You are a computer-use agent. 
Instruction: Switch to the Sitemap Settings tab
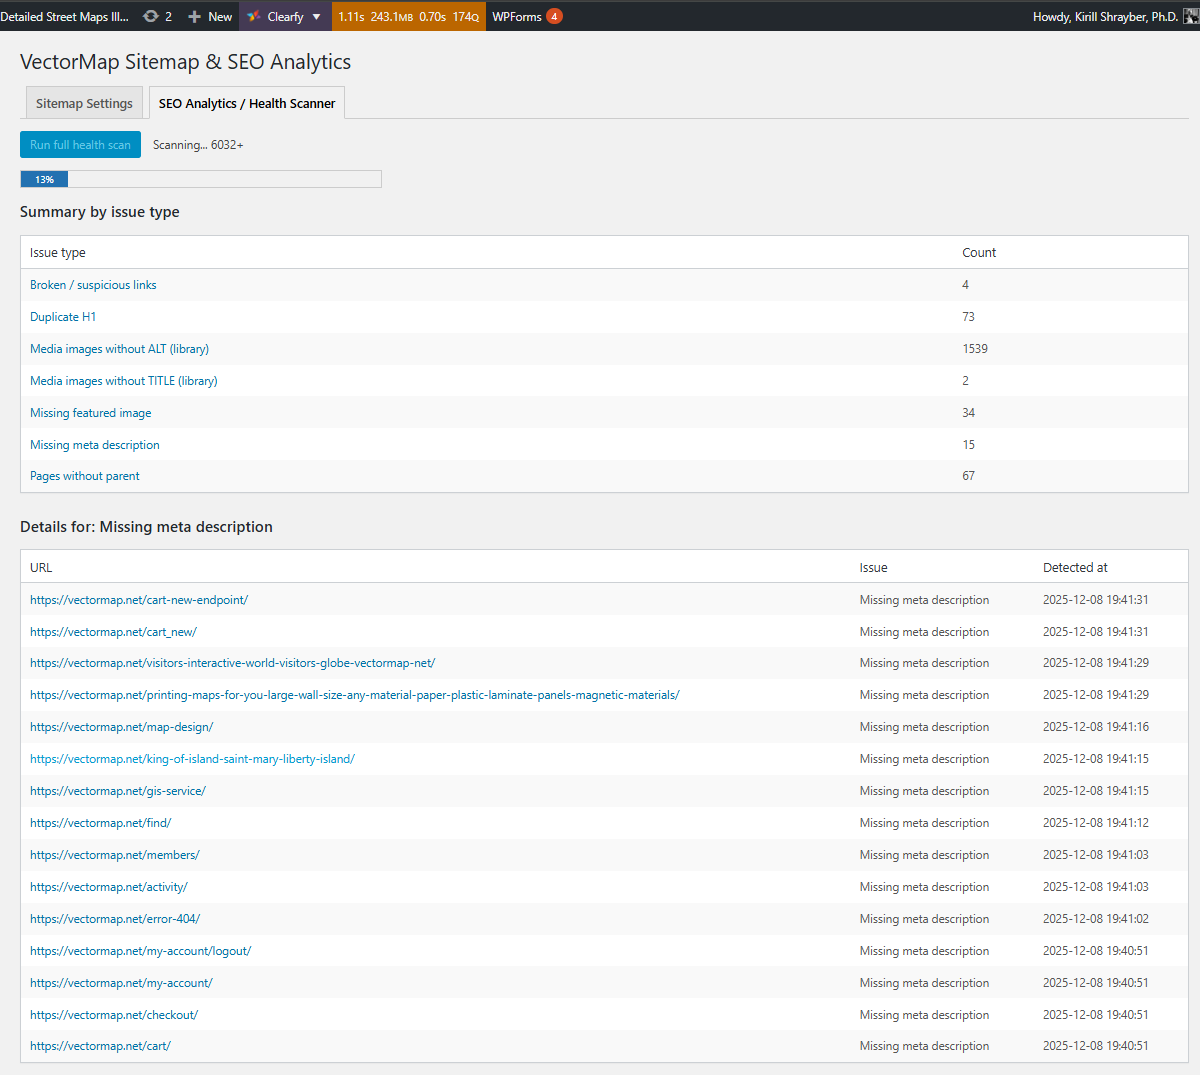[x=84, y=102]
